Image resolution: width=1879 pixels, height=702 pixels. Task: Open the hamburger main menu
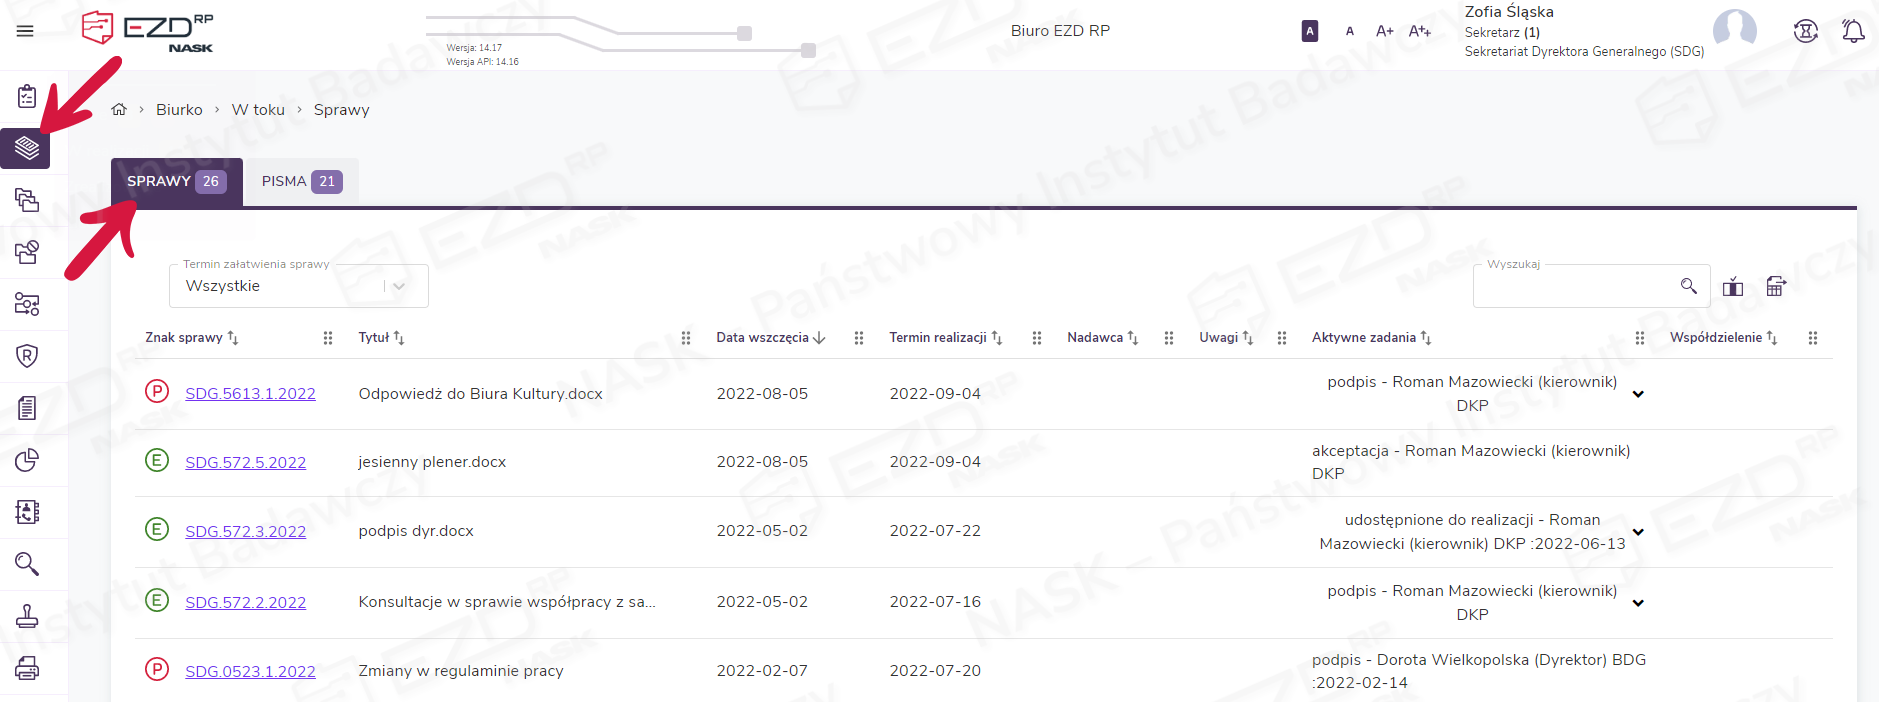point(25,31)
